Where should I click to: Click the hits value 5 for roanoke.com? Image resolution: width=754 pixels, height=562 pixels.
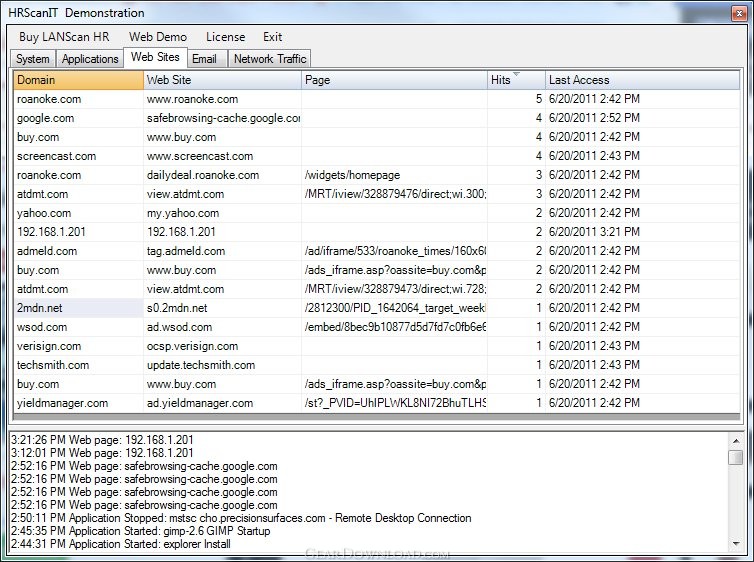(516, 99)
